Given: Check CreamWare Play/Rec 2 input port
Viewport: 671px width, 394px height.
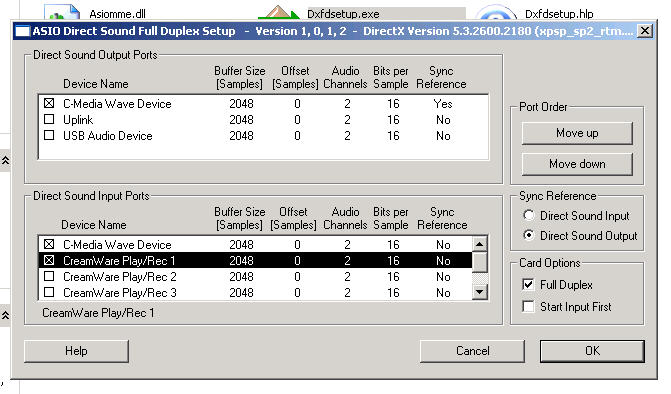Looking at the screenshot, I should (49, 276).
